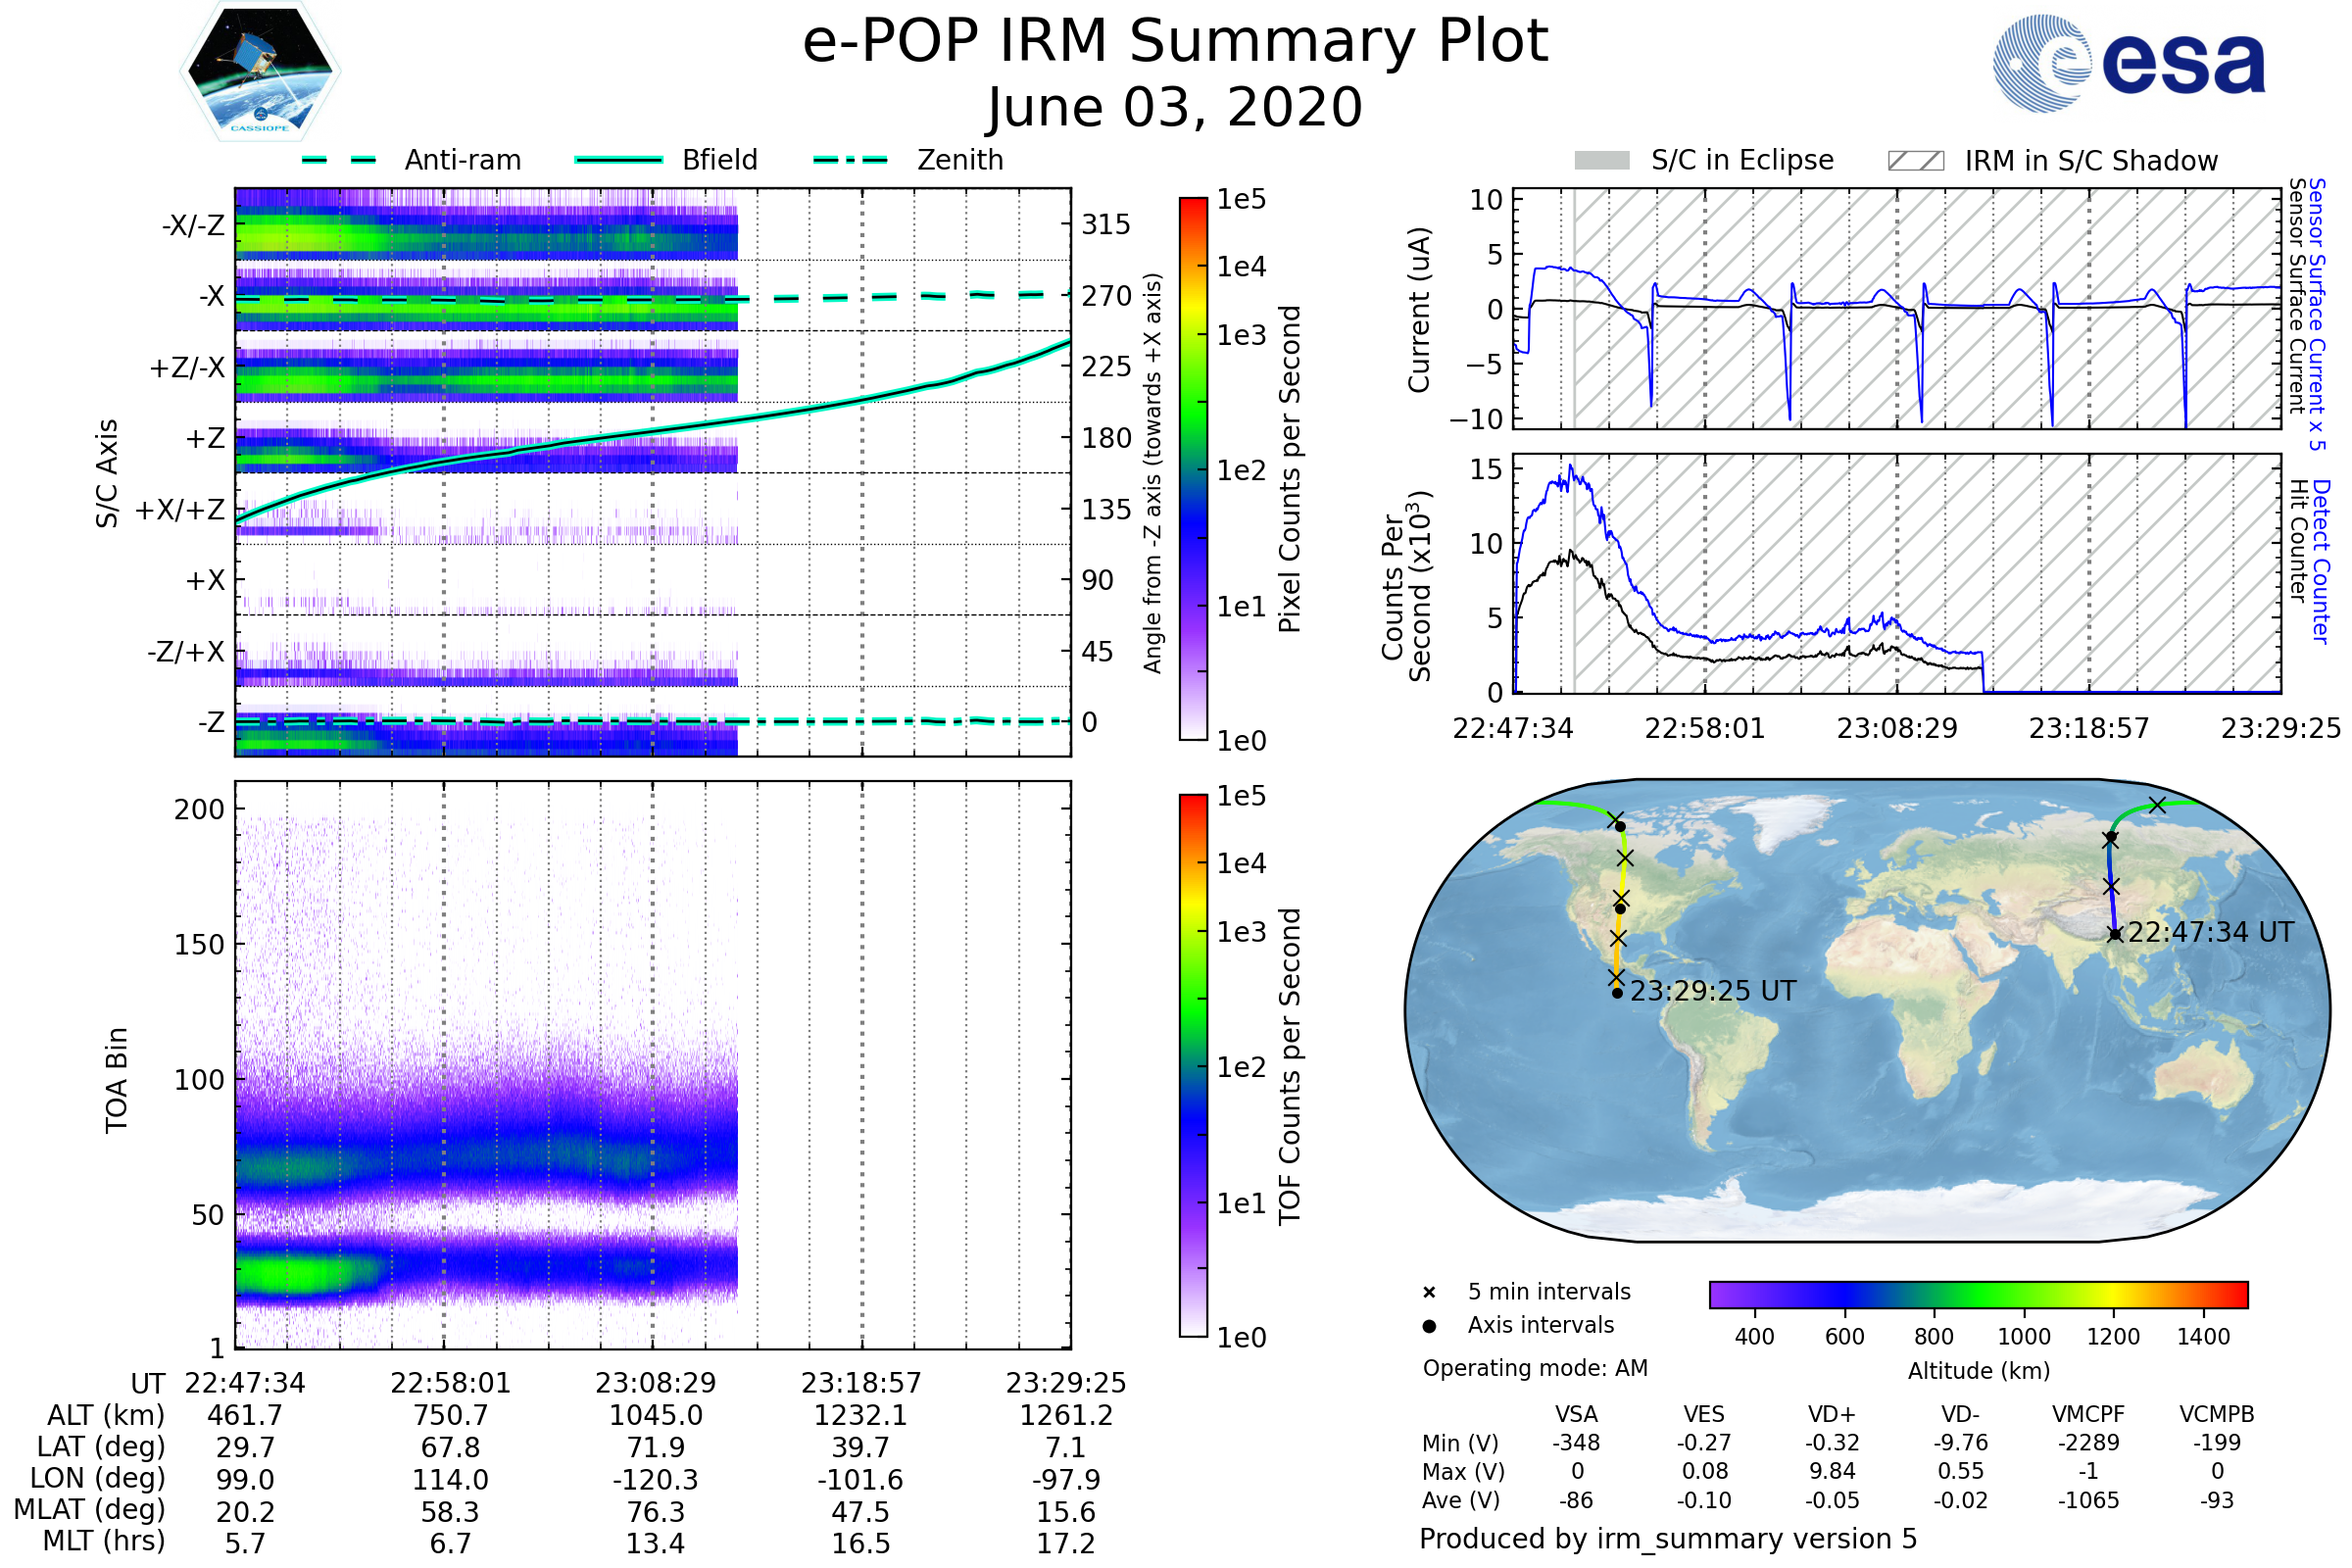Click the Produced by irm_summary version text

tap(1667, 1539)
